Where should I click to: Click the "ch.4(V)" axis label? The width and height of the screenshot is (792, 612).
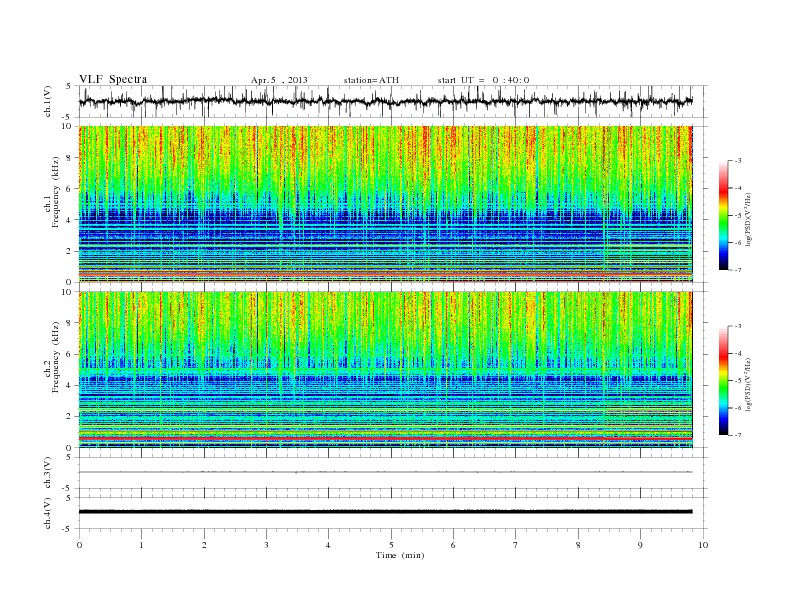pos(48,513)
